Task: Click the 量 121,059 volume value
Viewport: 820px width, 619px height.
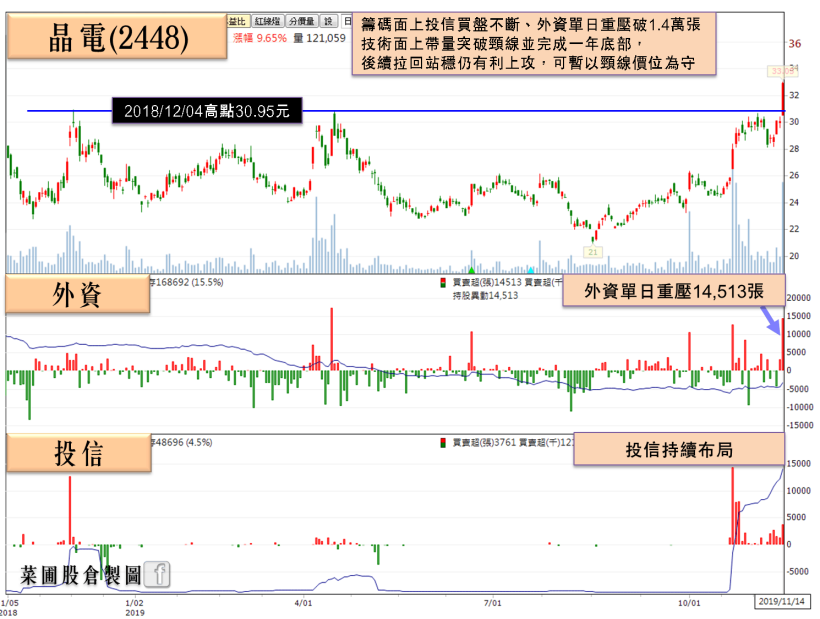Action: [320, 38]
